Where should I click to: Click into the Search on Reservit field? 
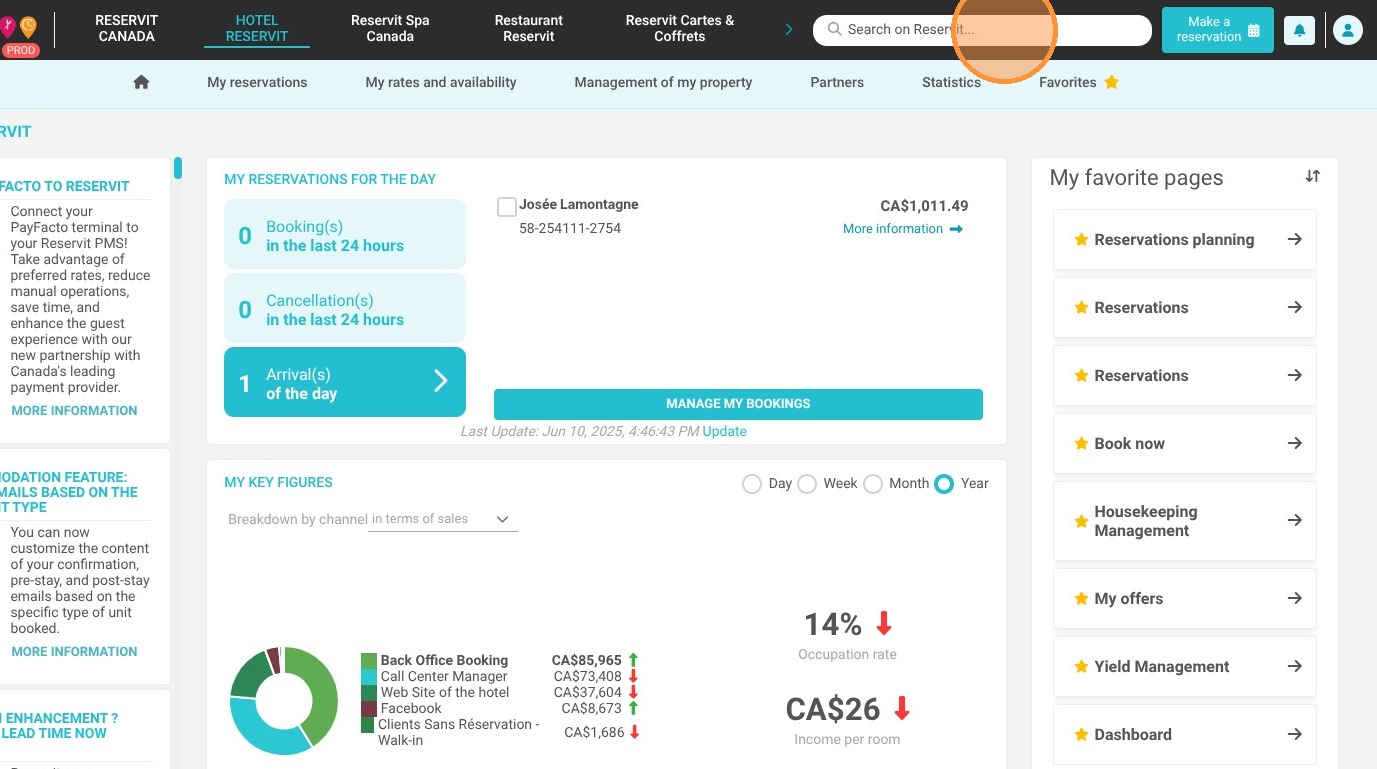[983, 30]
